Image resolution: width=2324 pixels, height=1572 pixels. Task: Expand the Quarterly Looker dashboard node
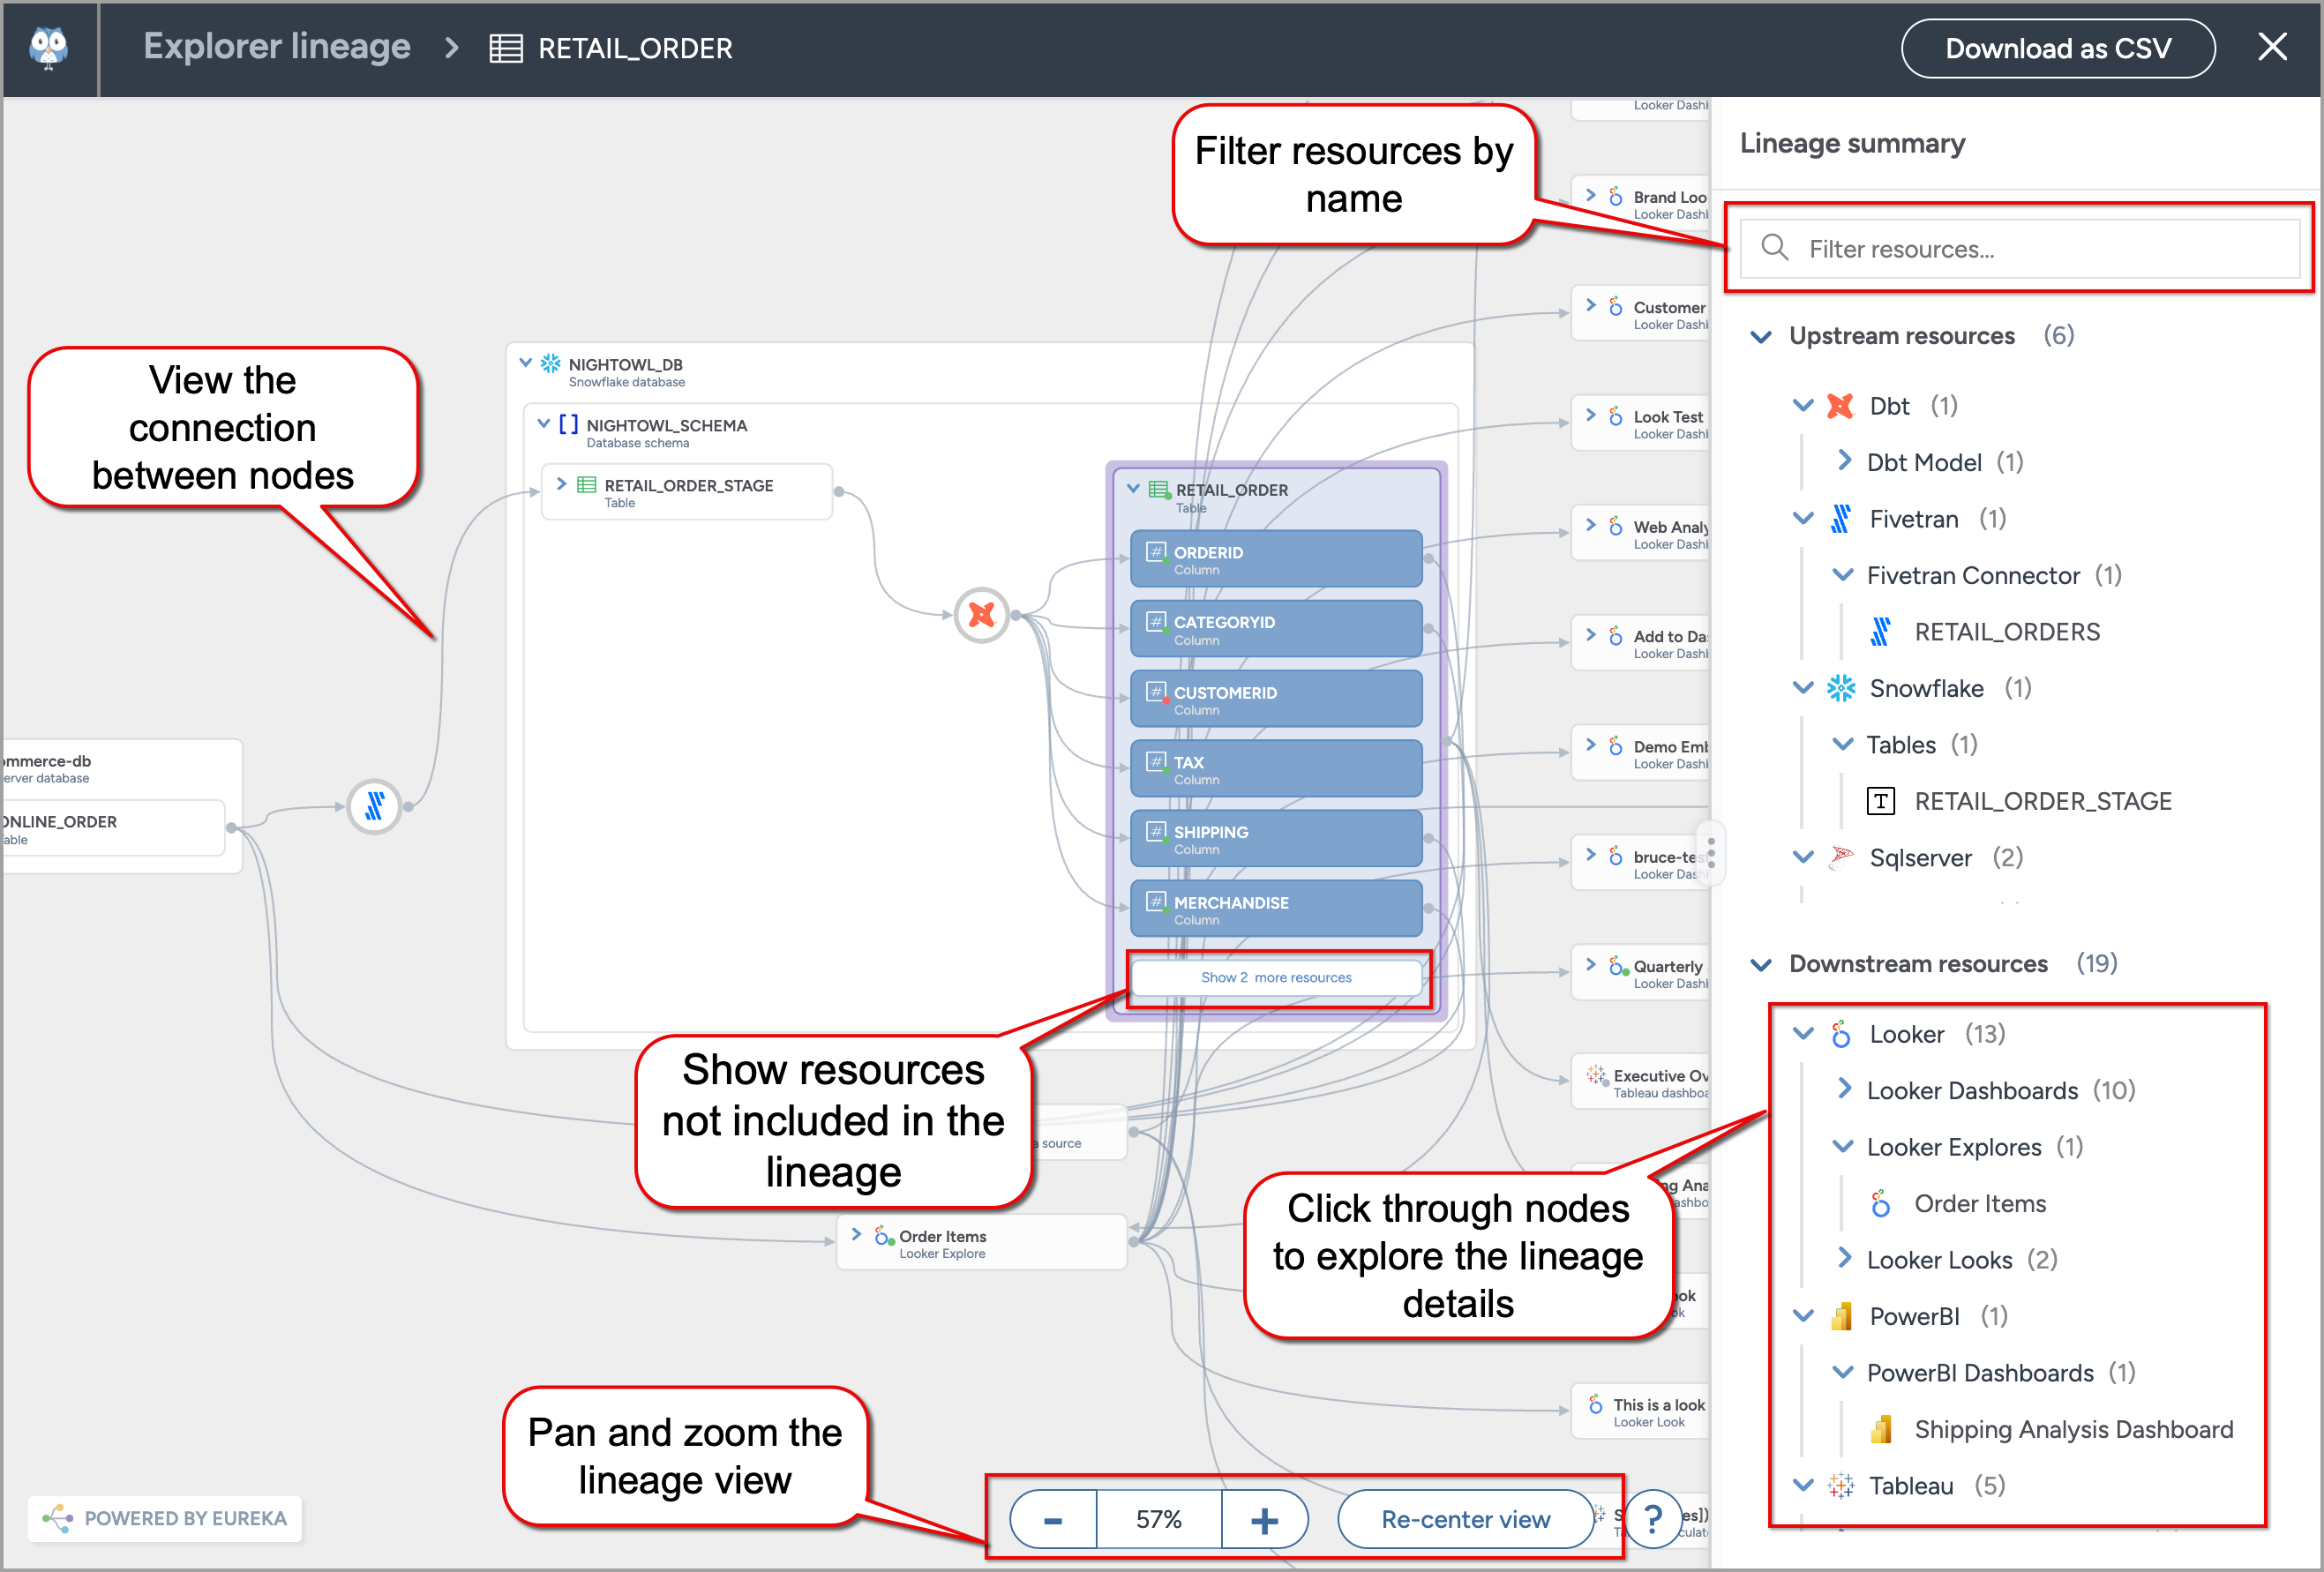1590,964
